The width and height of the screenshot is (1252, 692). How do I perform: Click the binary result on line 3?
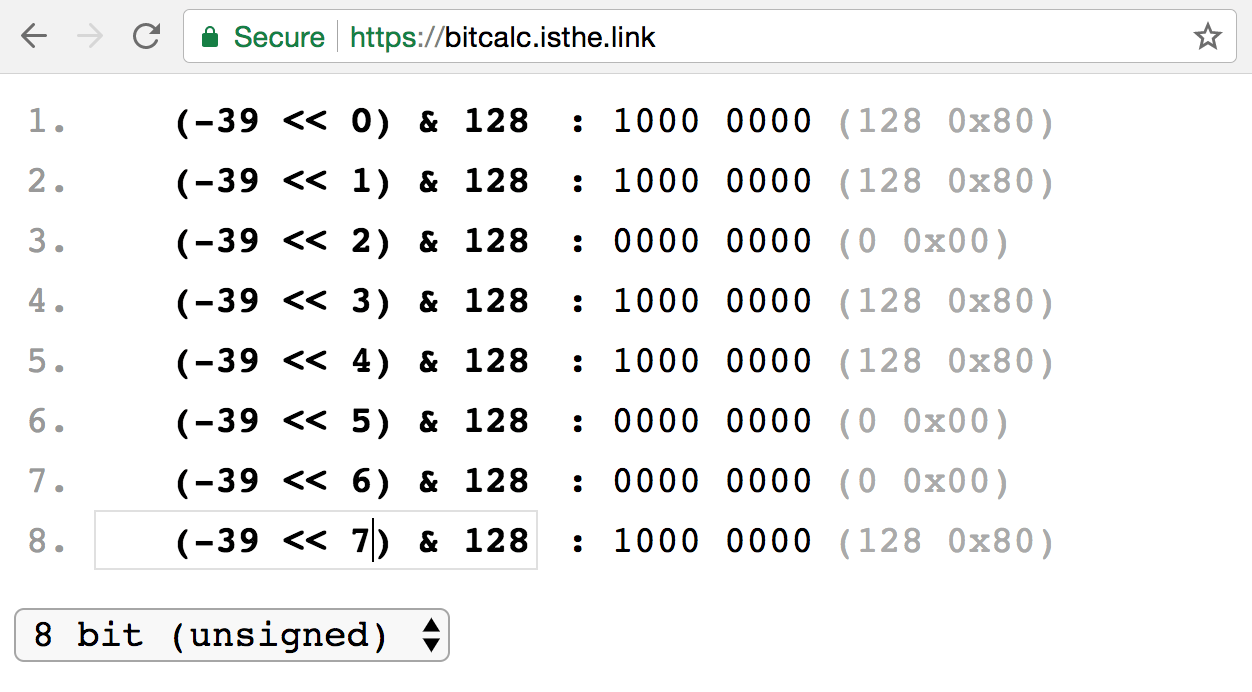tap(712, 241)
